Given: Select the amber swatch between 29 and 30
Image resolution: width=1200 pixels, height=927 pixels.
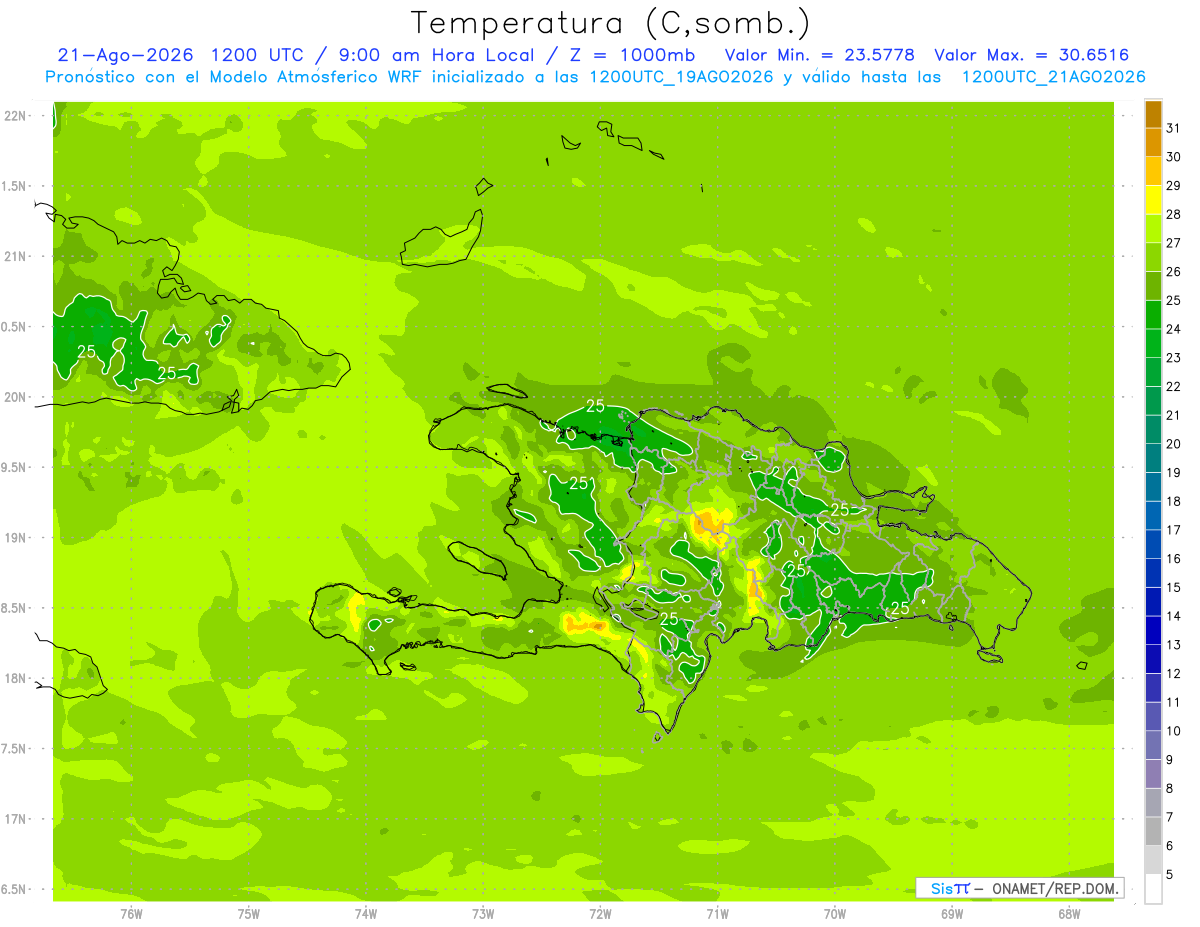Looking at the screenshot, I should point(1153,171).
